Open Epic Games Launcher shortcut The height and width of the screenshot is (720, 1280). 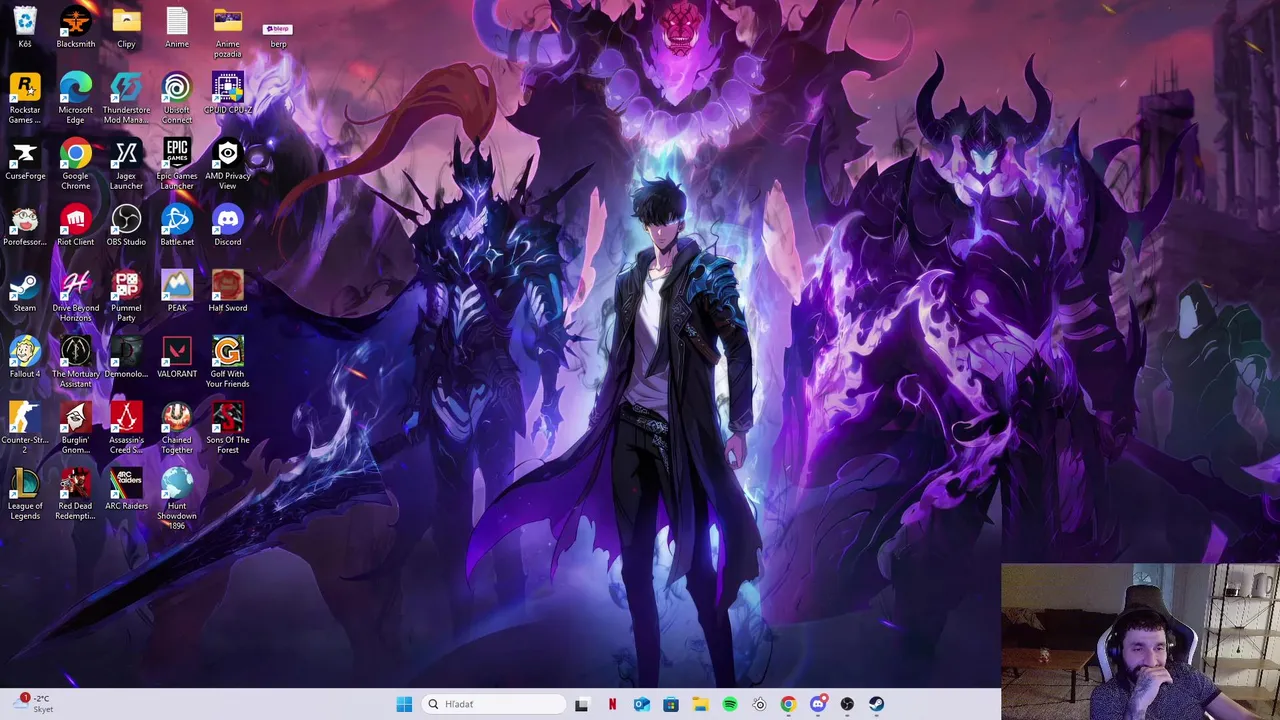(177, 164)
